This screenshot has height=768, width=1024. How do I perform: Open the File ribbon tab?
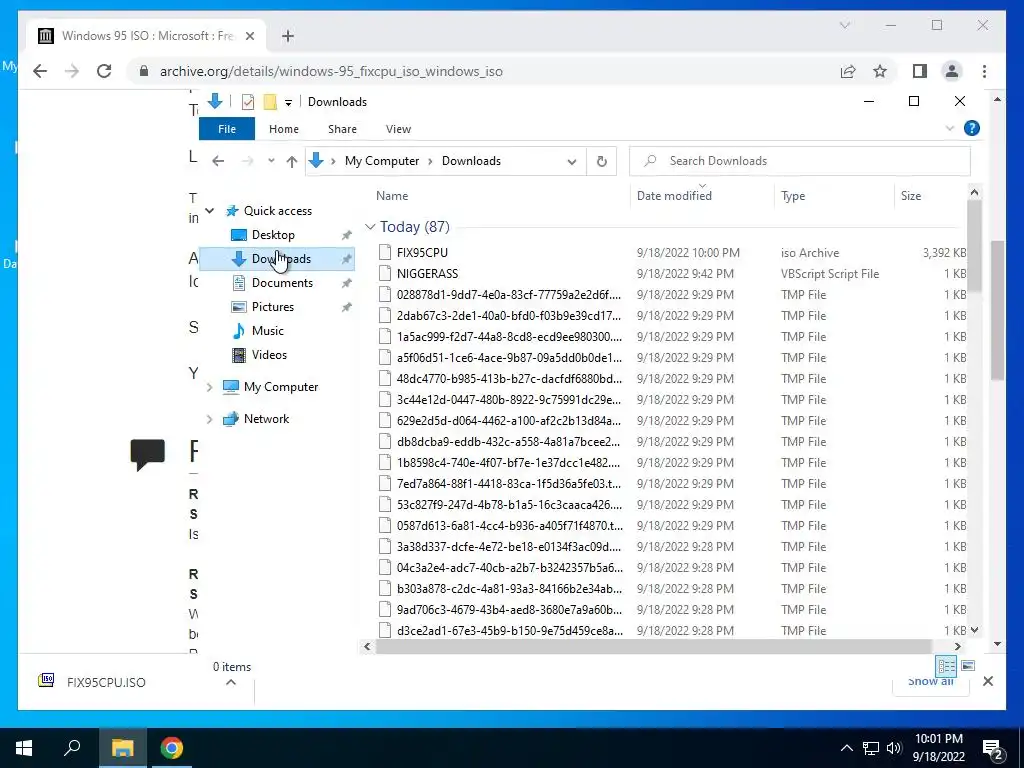pyautogui.click(x=227, y=129)
